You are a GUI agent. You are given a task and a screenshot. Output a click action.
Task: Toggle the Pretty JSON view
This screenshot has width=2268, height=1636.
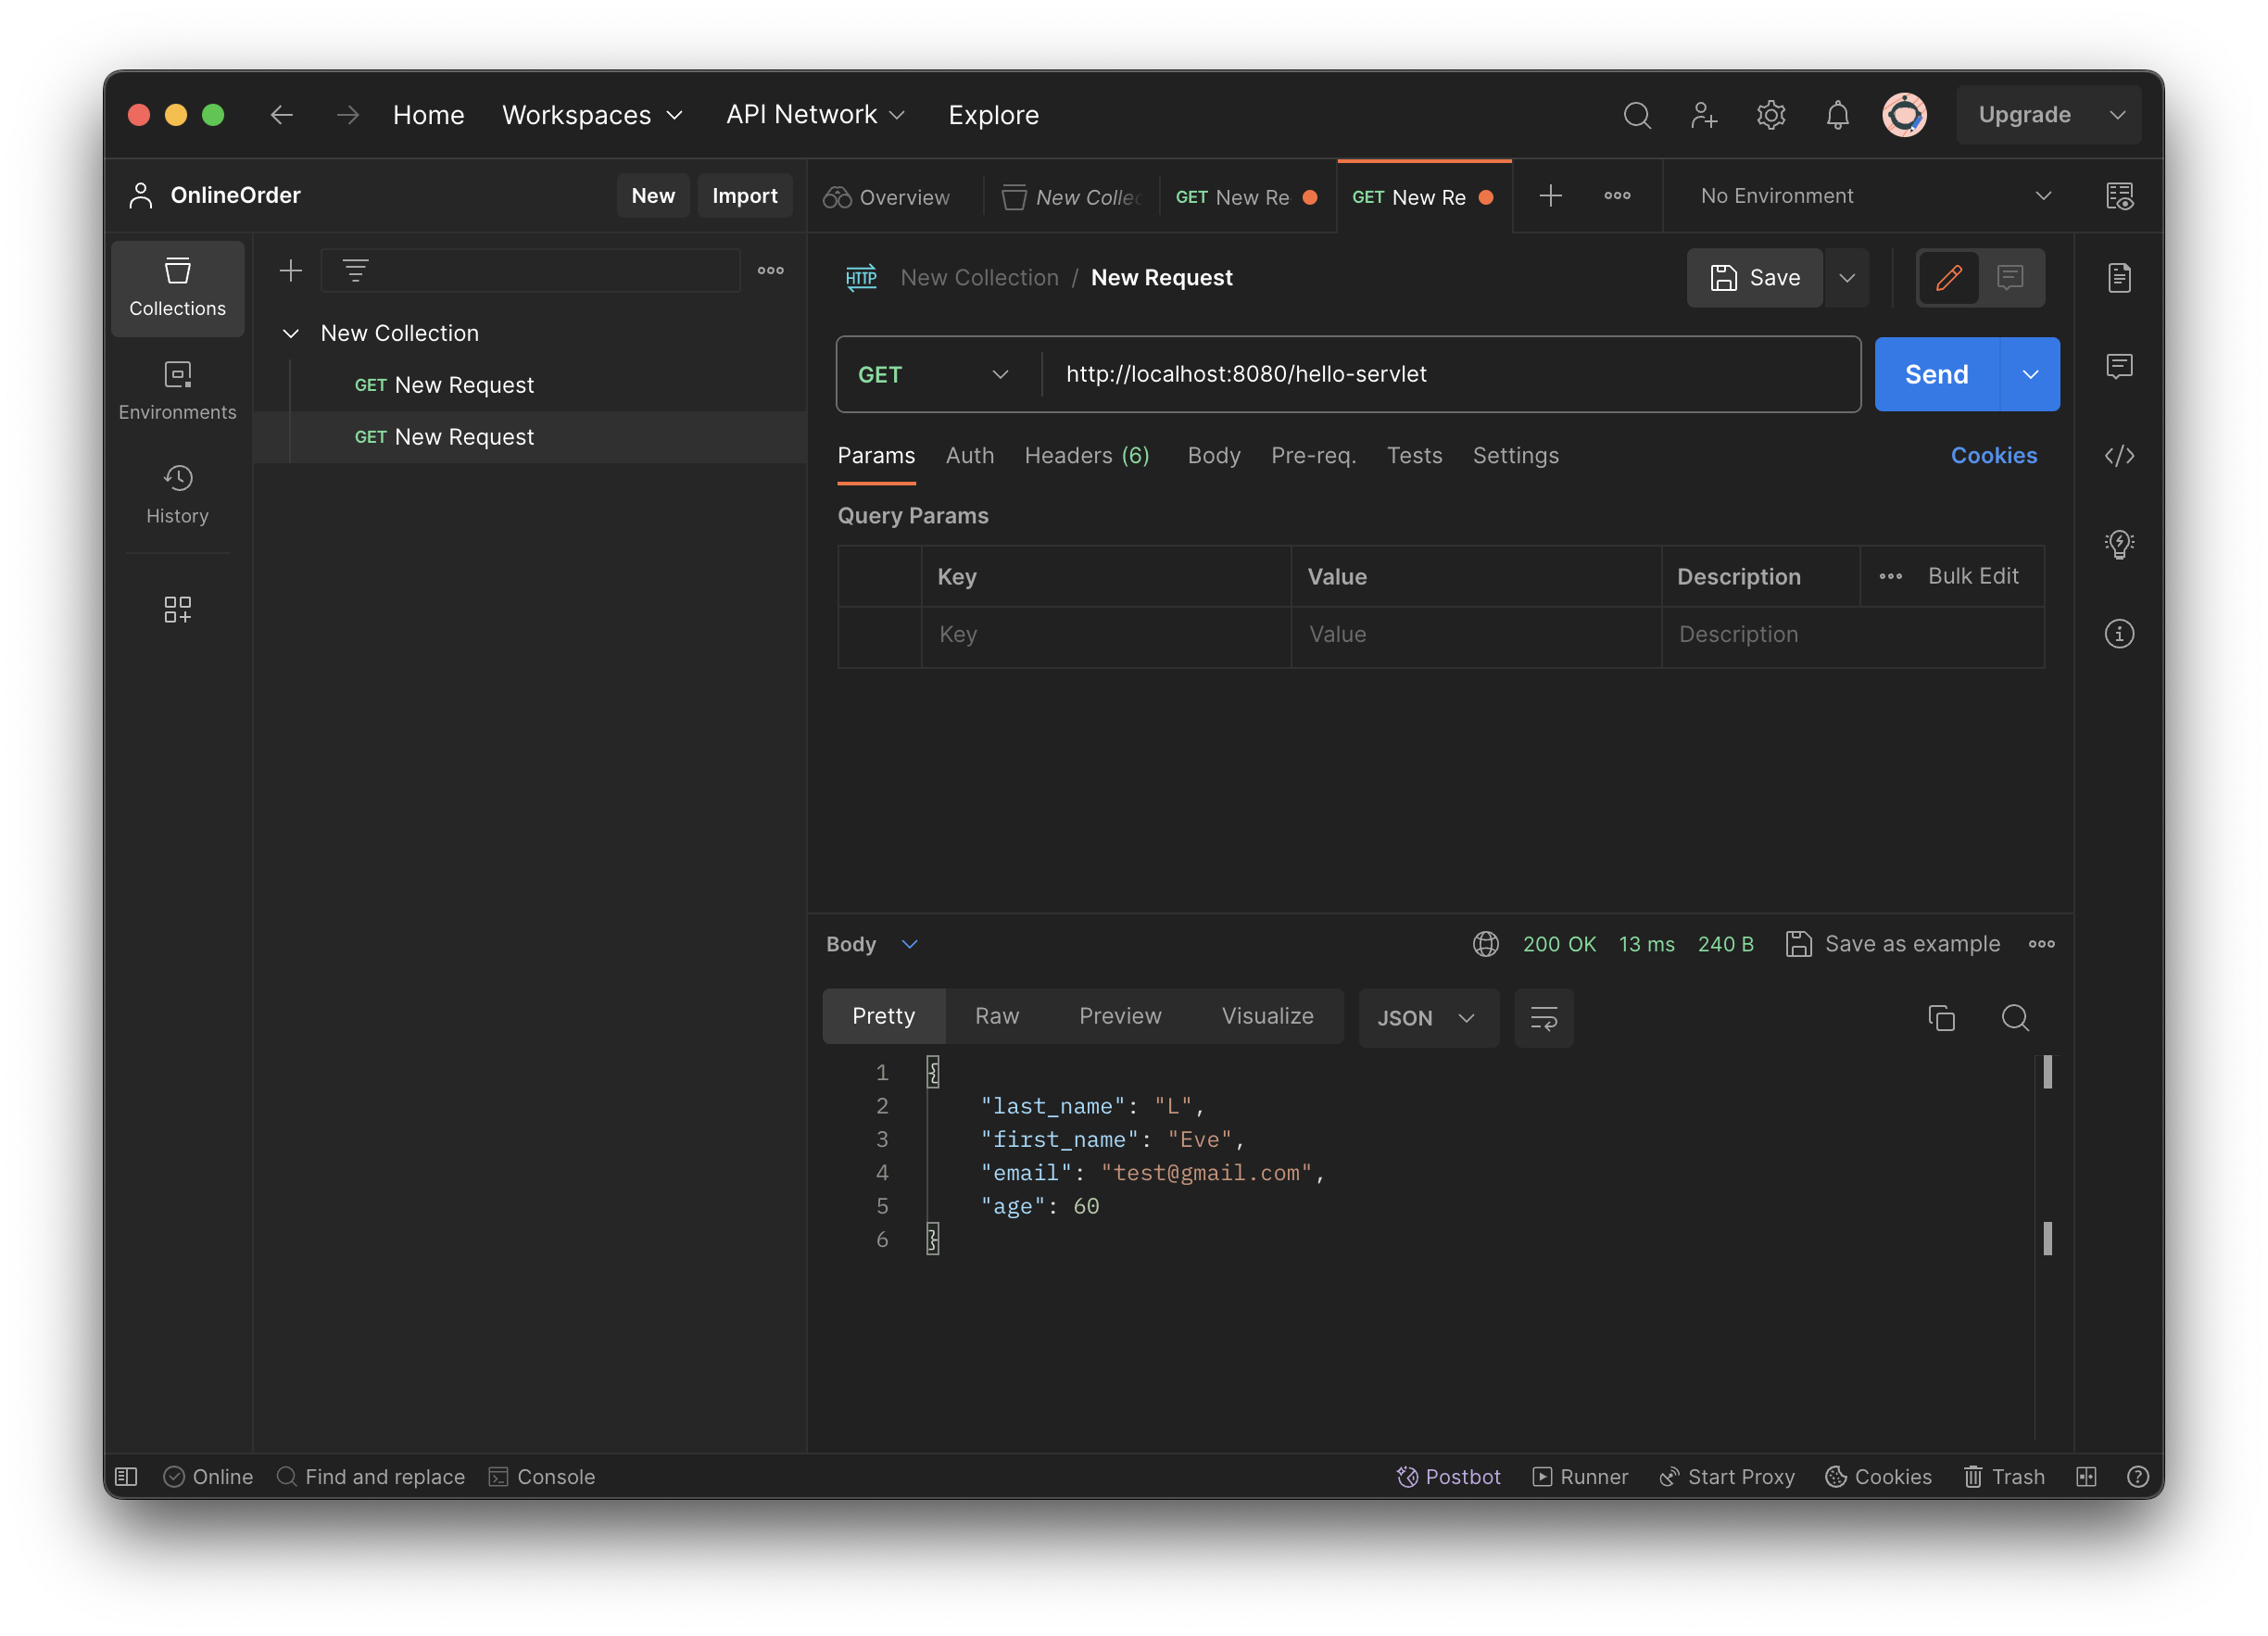click(880, 1016)
